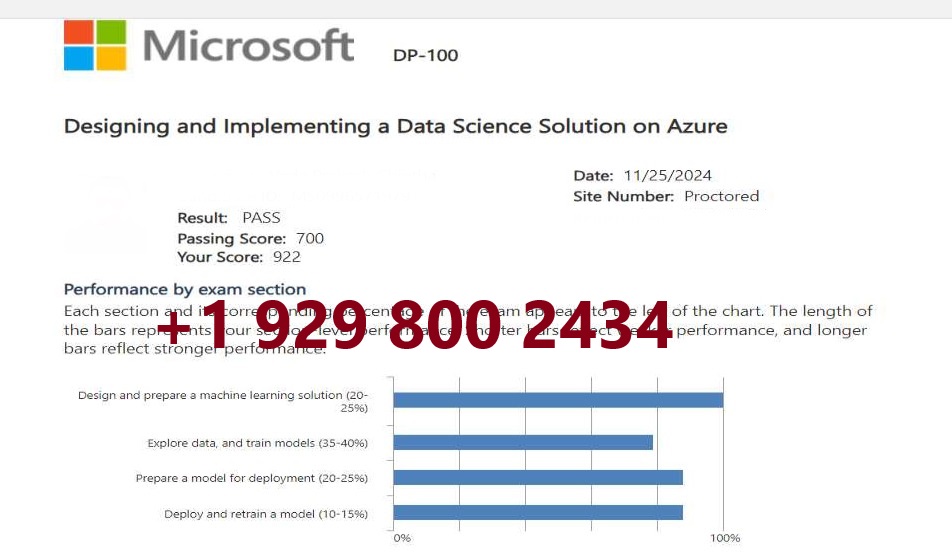This screenshot has width=952, height=558.
Task: Click the Design and prepare solution bar
Action: [559, 400]
